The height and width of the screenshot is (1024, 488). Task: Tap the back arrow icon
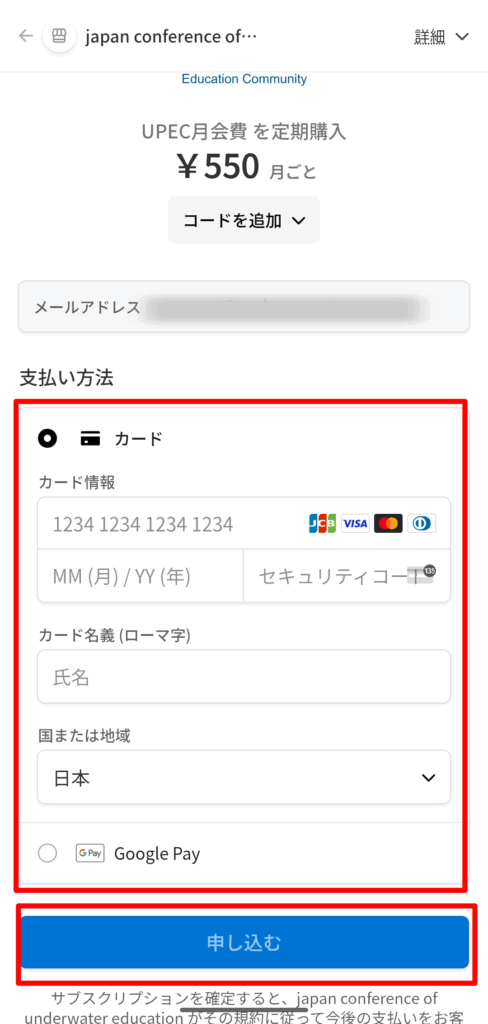coord(25,35)
